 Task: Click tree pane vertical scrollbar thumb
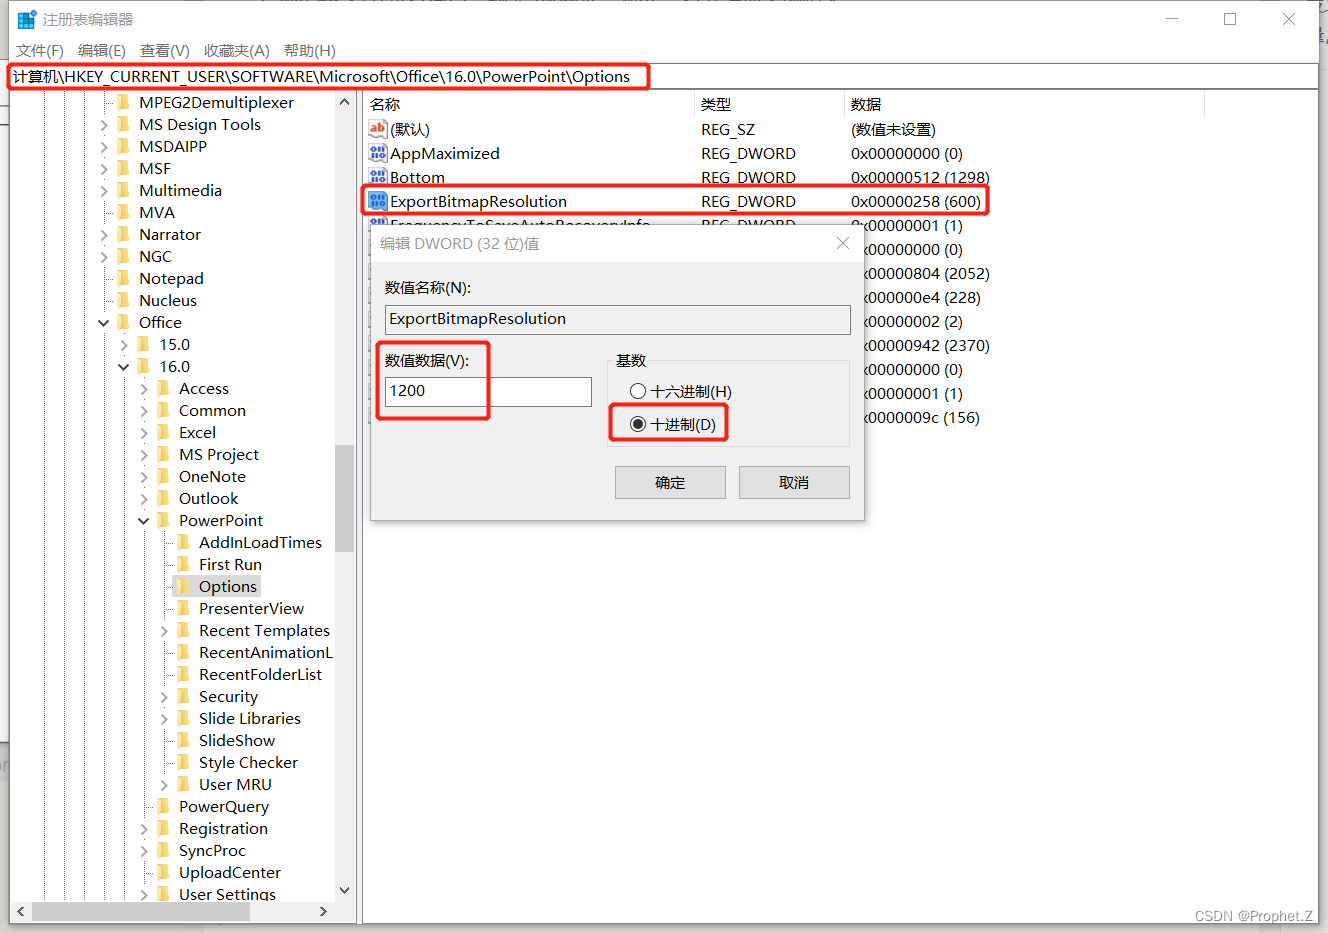click(344, 498)
